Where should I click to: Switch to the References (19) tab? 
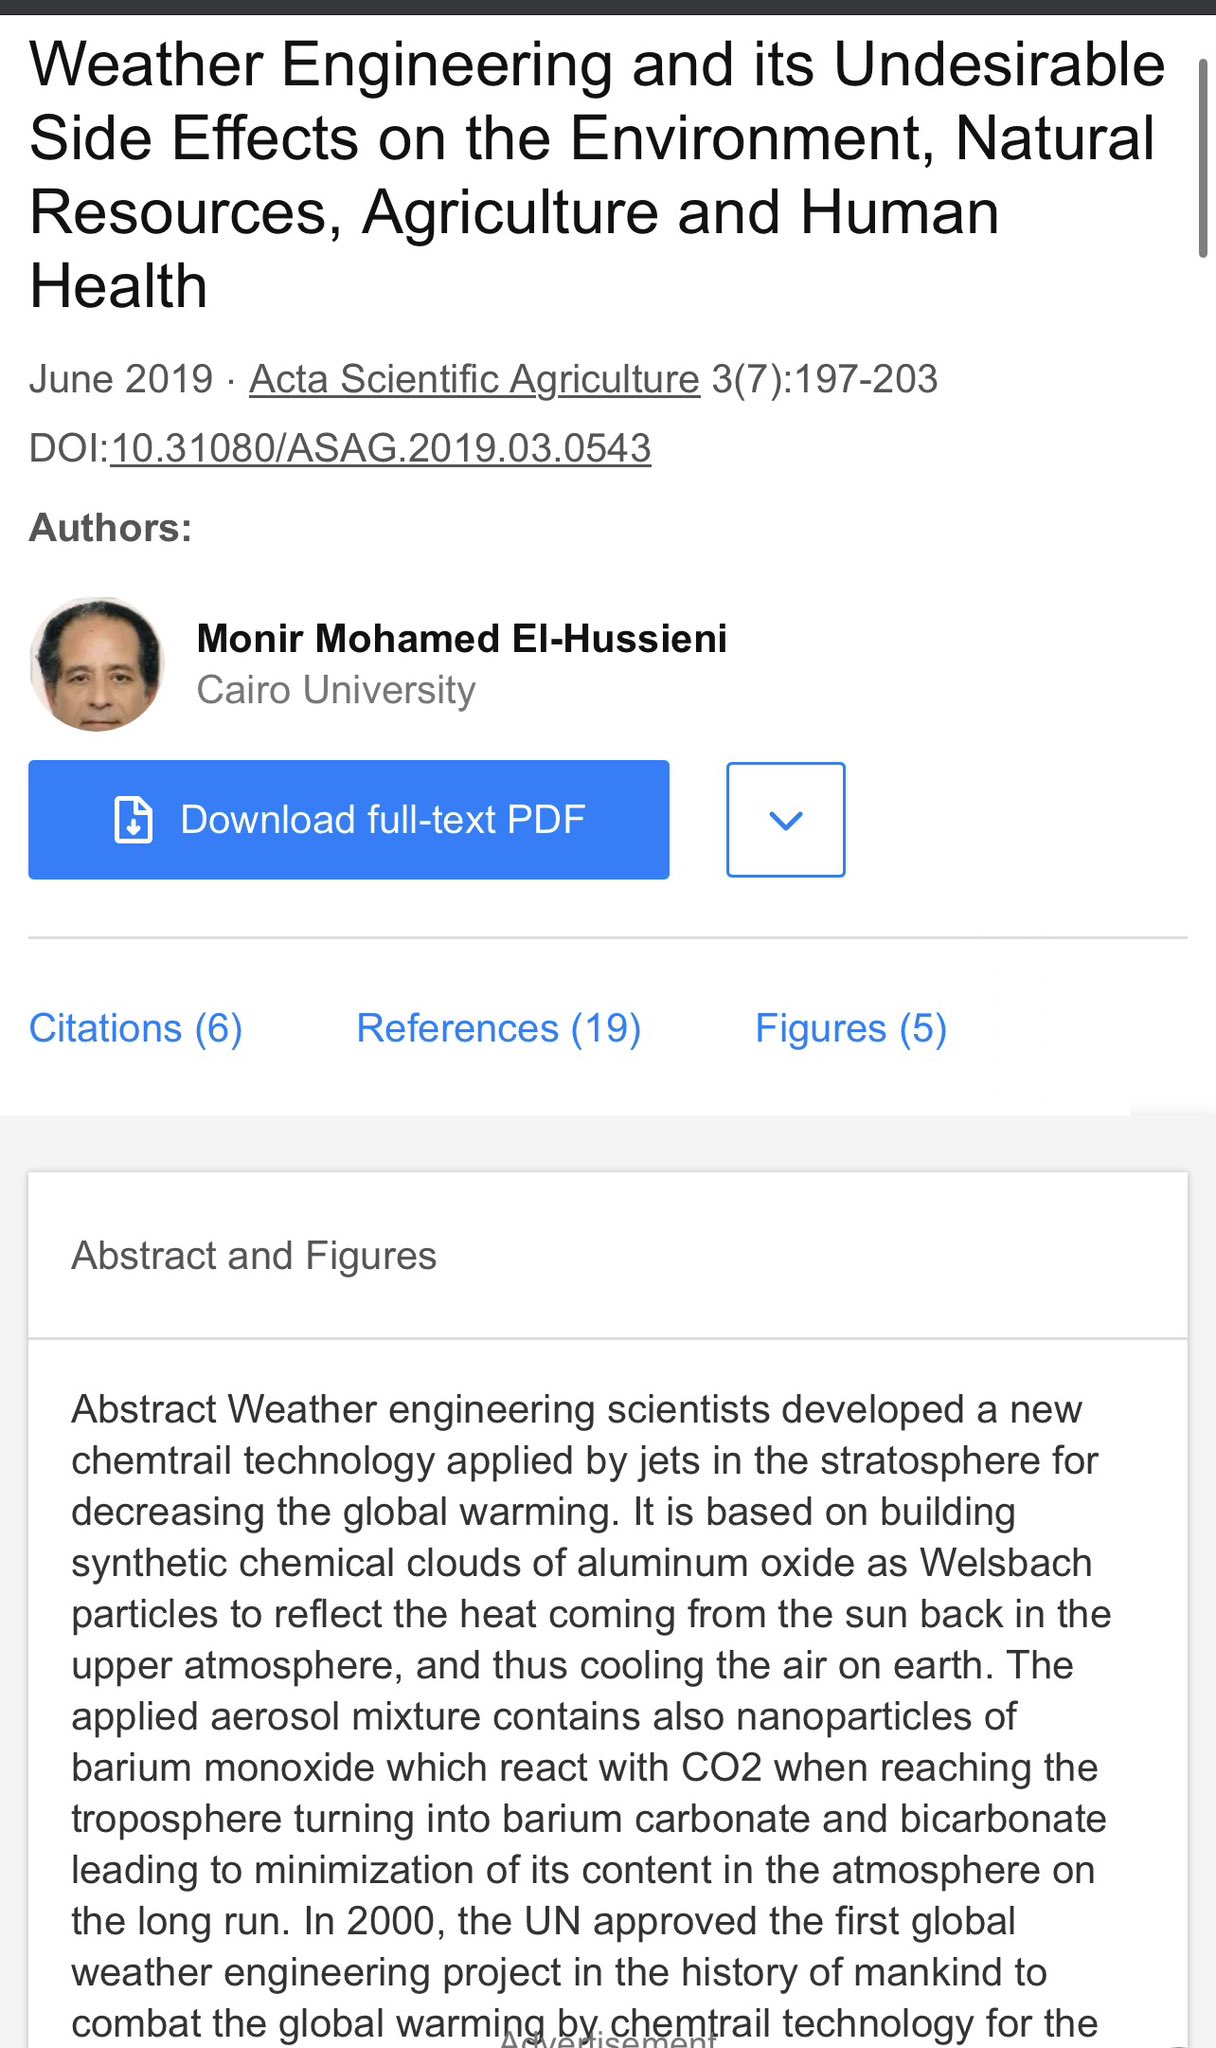(498, 1027)
